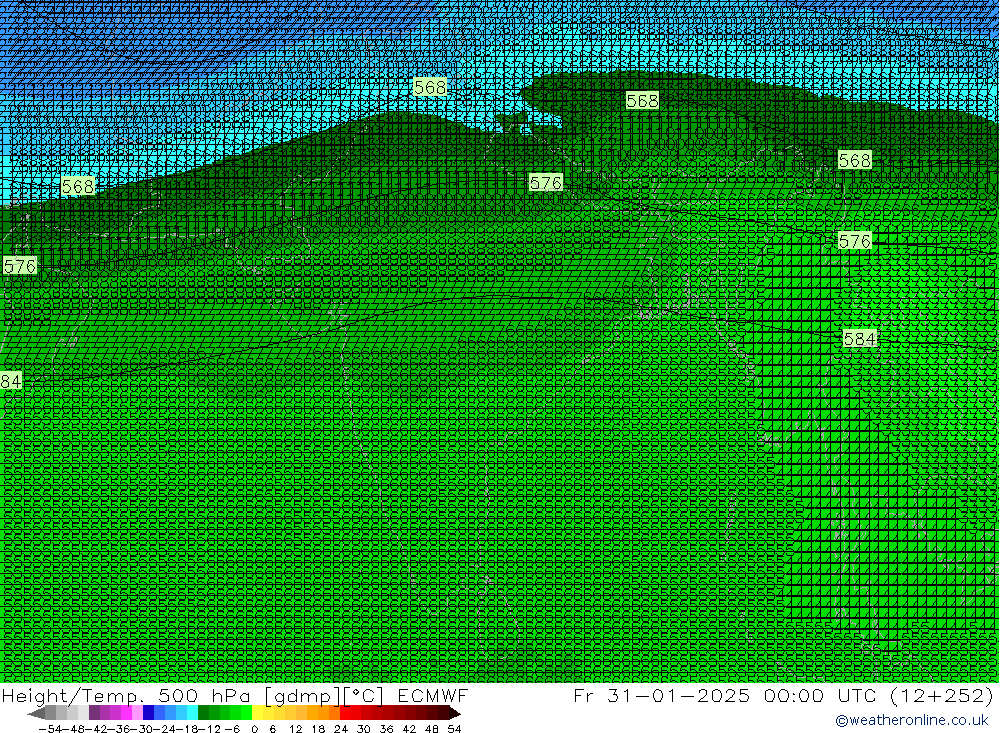Click the '(12+252)' forecast step text
The height and width of the screenshot is (733, 1000).
(941, 696)
